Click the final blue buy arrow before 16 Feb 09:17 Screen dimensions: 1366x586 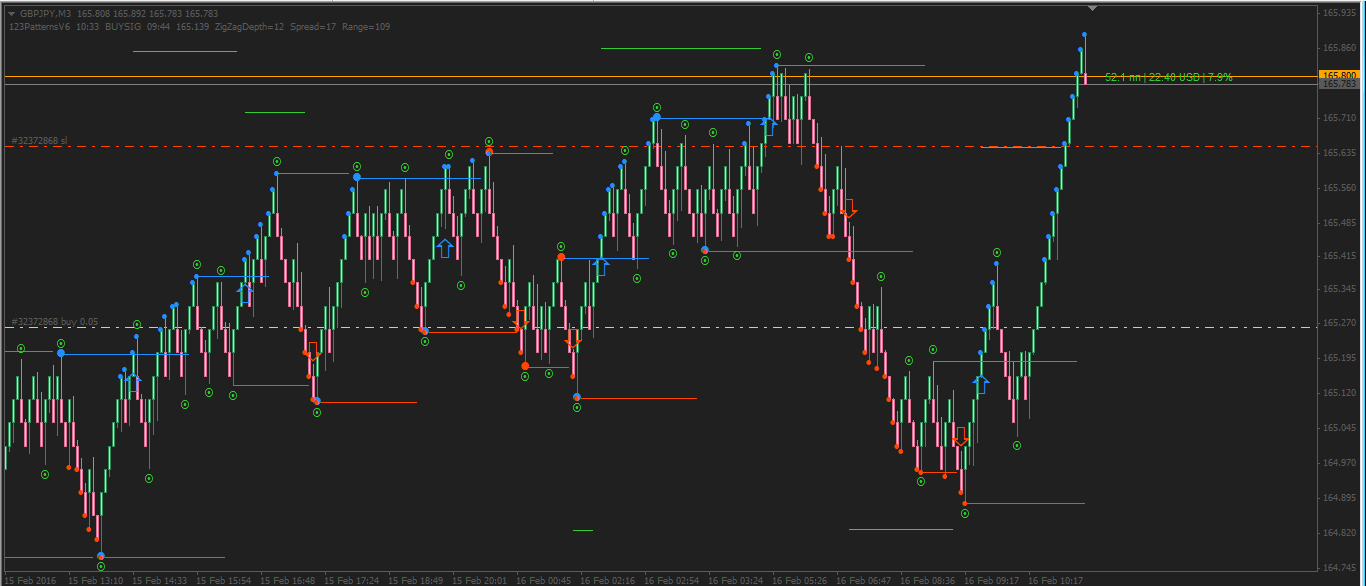tap(981, 384)
